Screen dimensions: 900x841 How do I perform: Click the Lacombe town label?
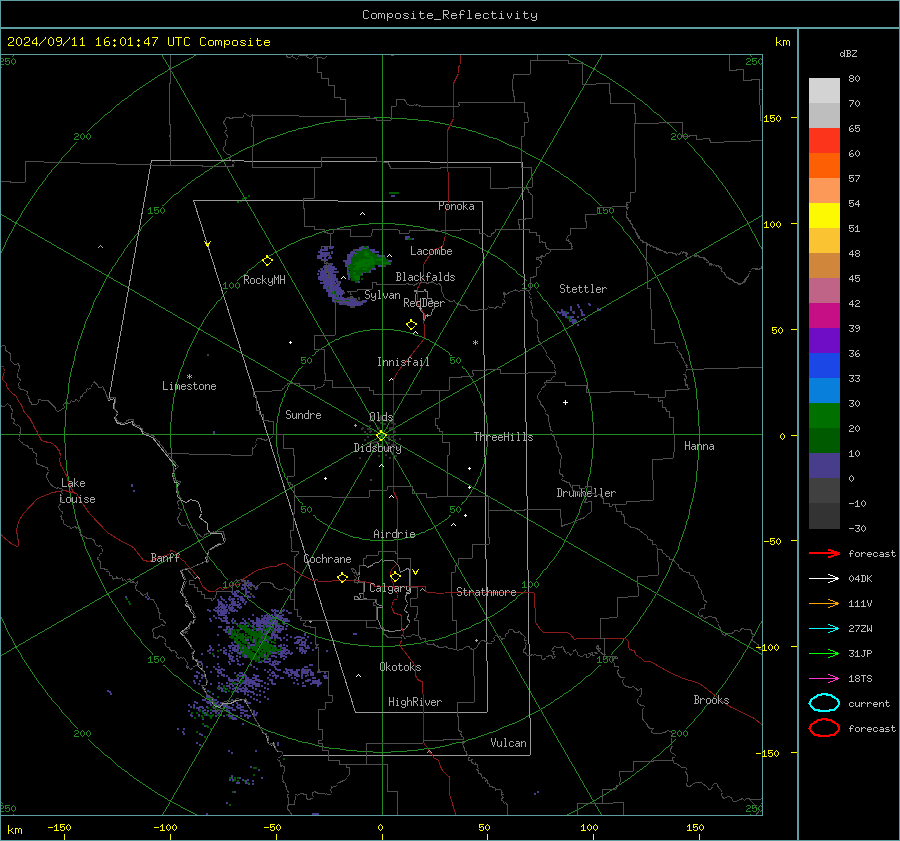[x=431, y=251]
